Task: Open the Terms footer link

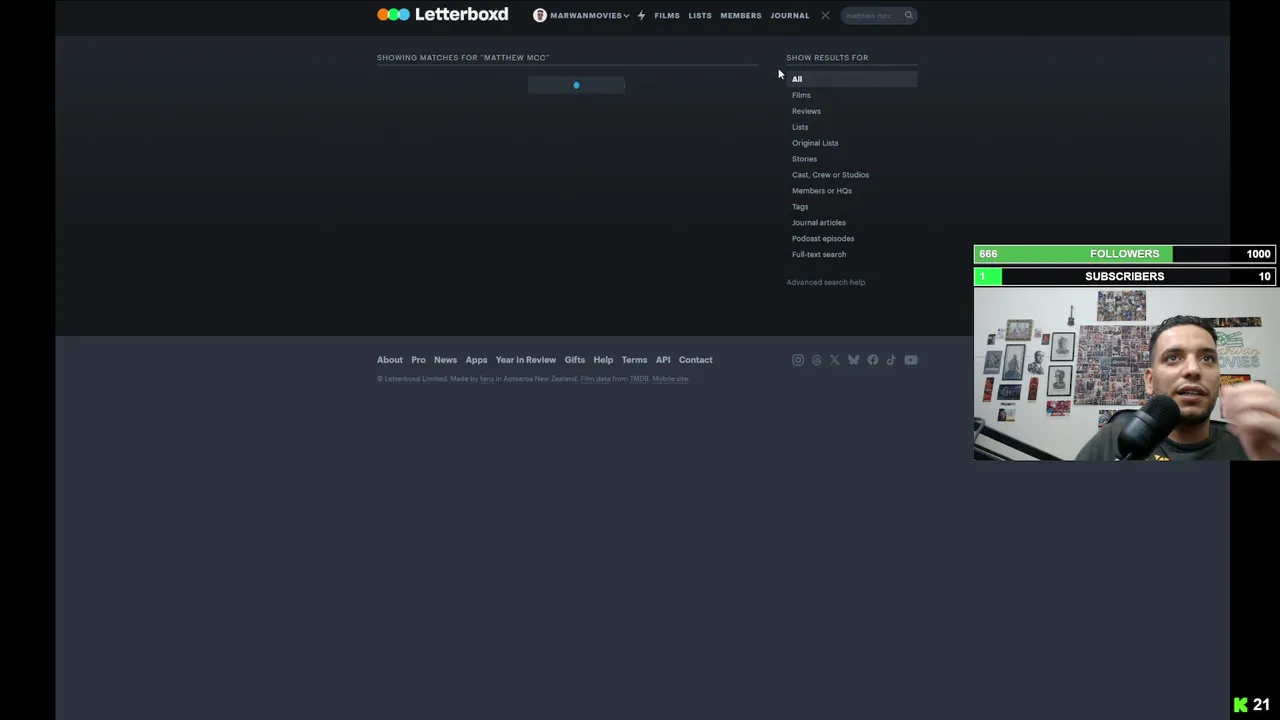Action: coord(634,360)
